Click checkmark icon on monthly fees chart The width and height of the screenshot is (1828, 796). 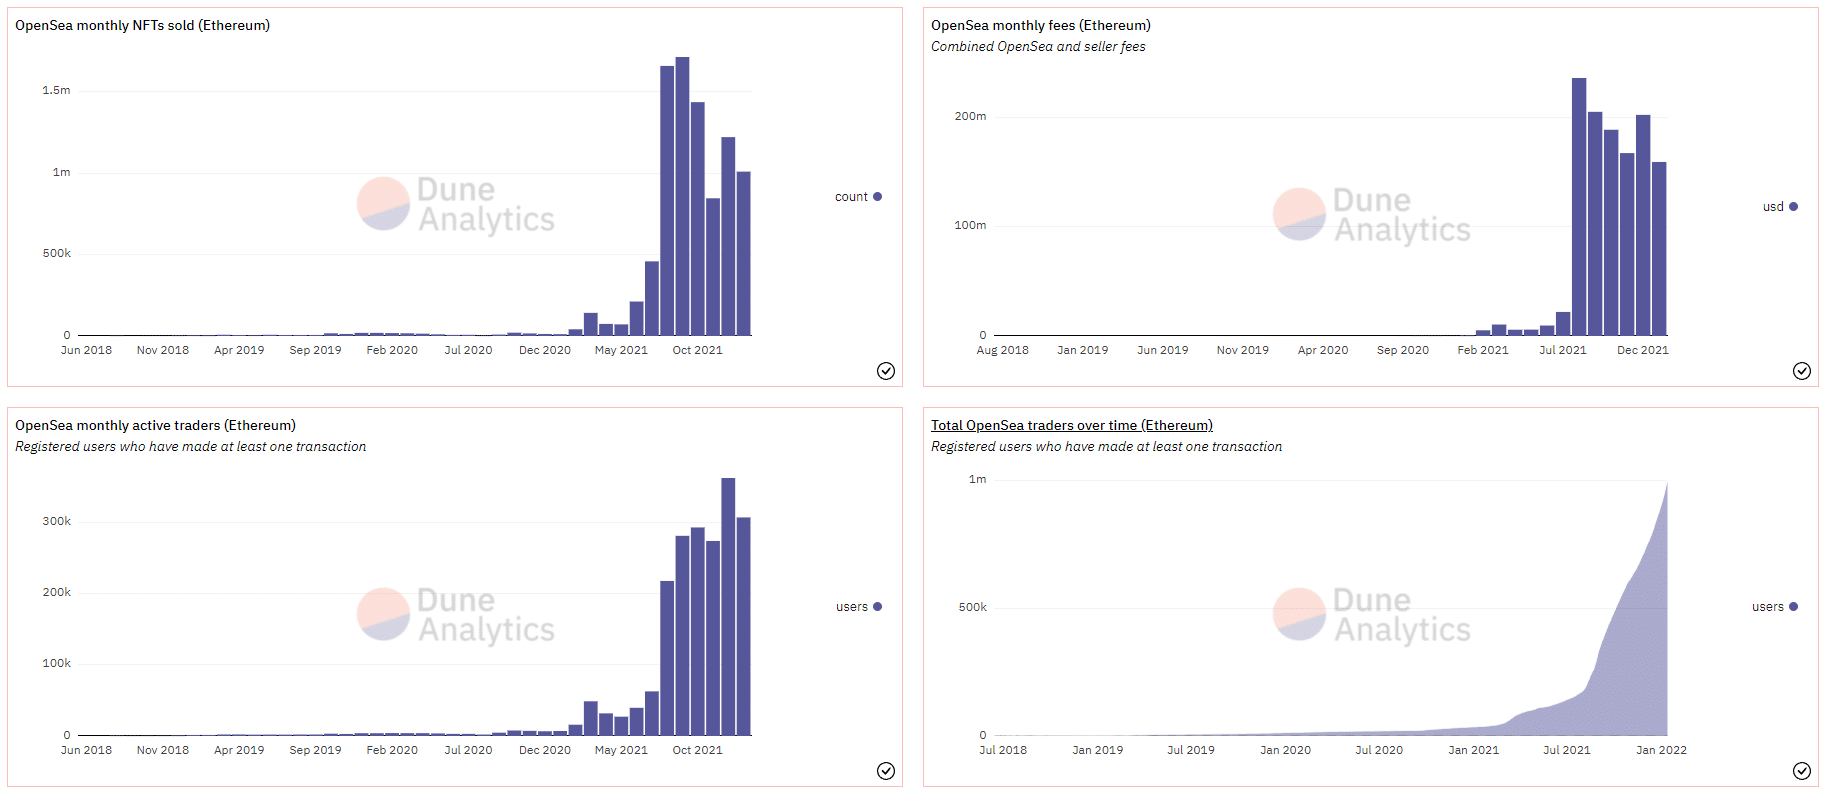pyautogui.click(x=1802, y=371)
